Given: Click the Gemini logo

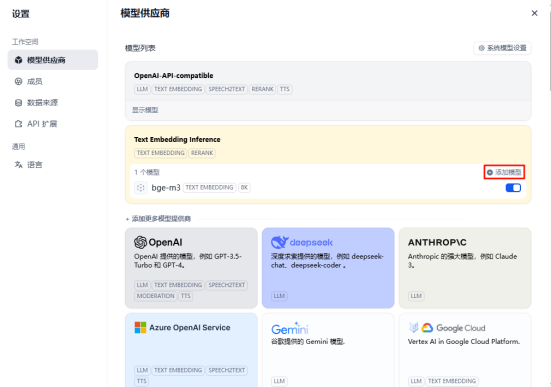Looking at the screenshot, I should (x=290, y=328).
